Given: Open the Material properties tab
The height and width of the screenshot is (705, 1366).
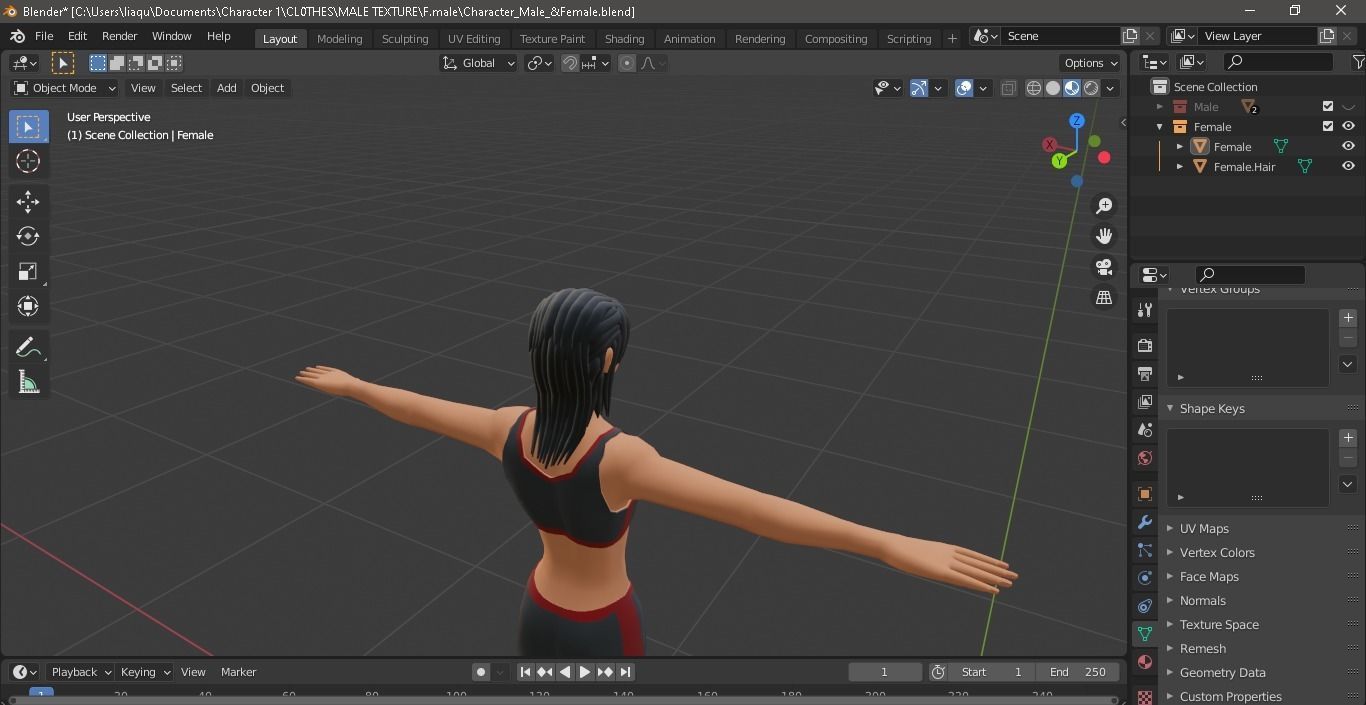Looking at the screenshot, I should click(1145, 662).
